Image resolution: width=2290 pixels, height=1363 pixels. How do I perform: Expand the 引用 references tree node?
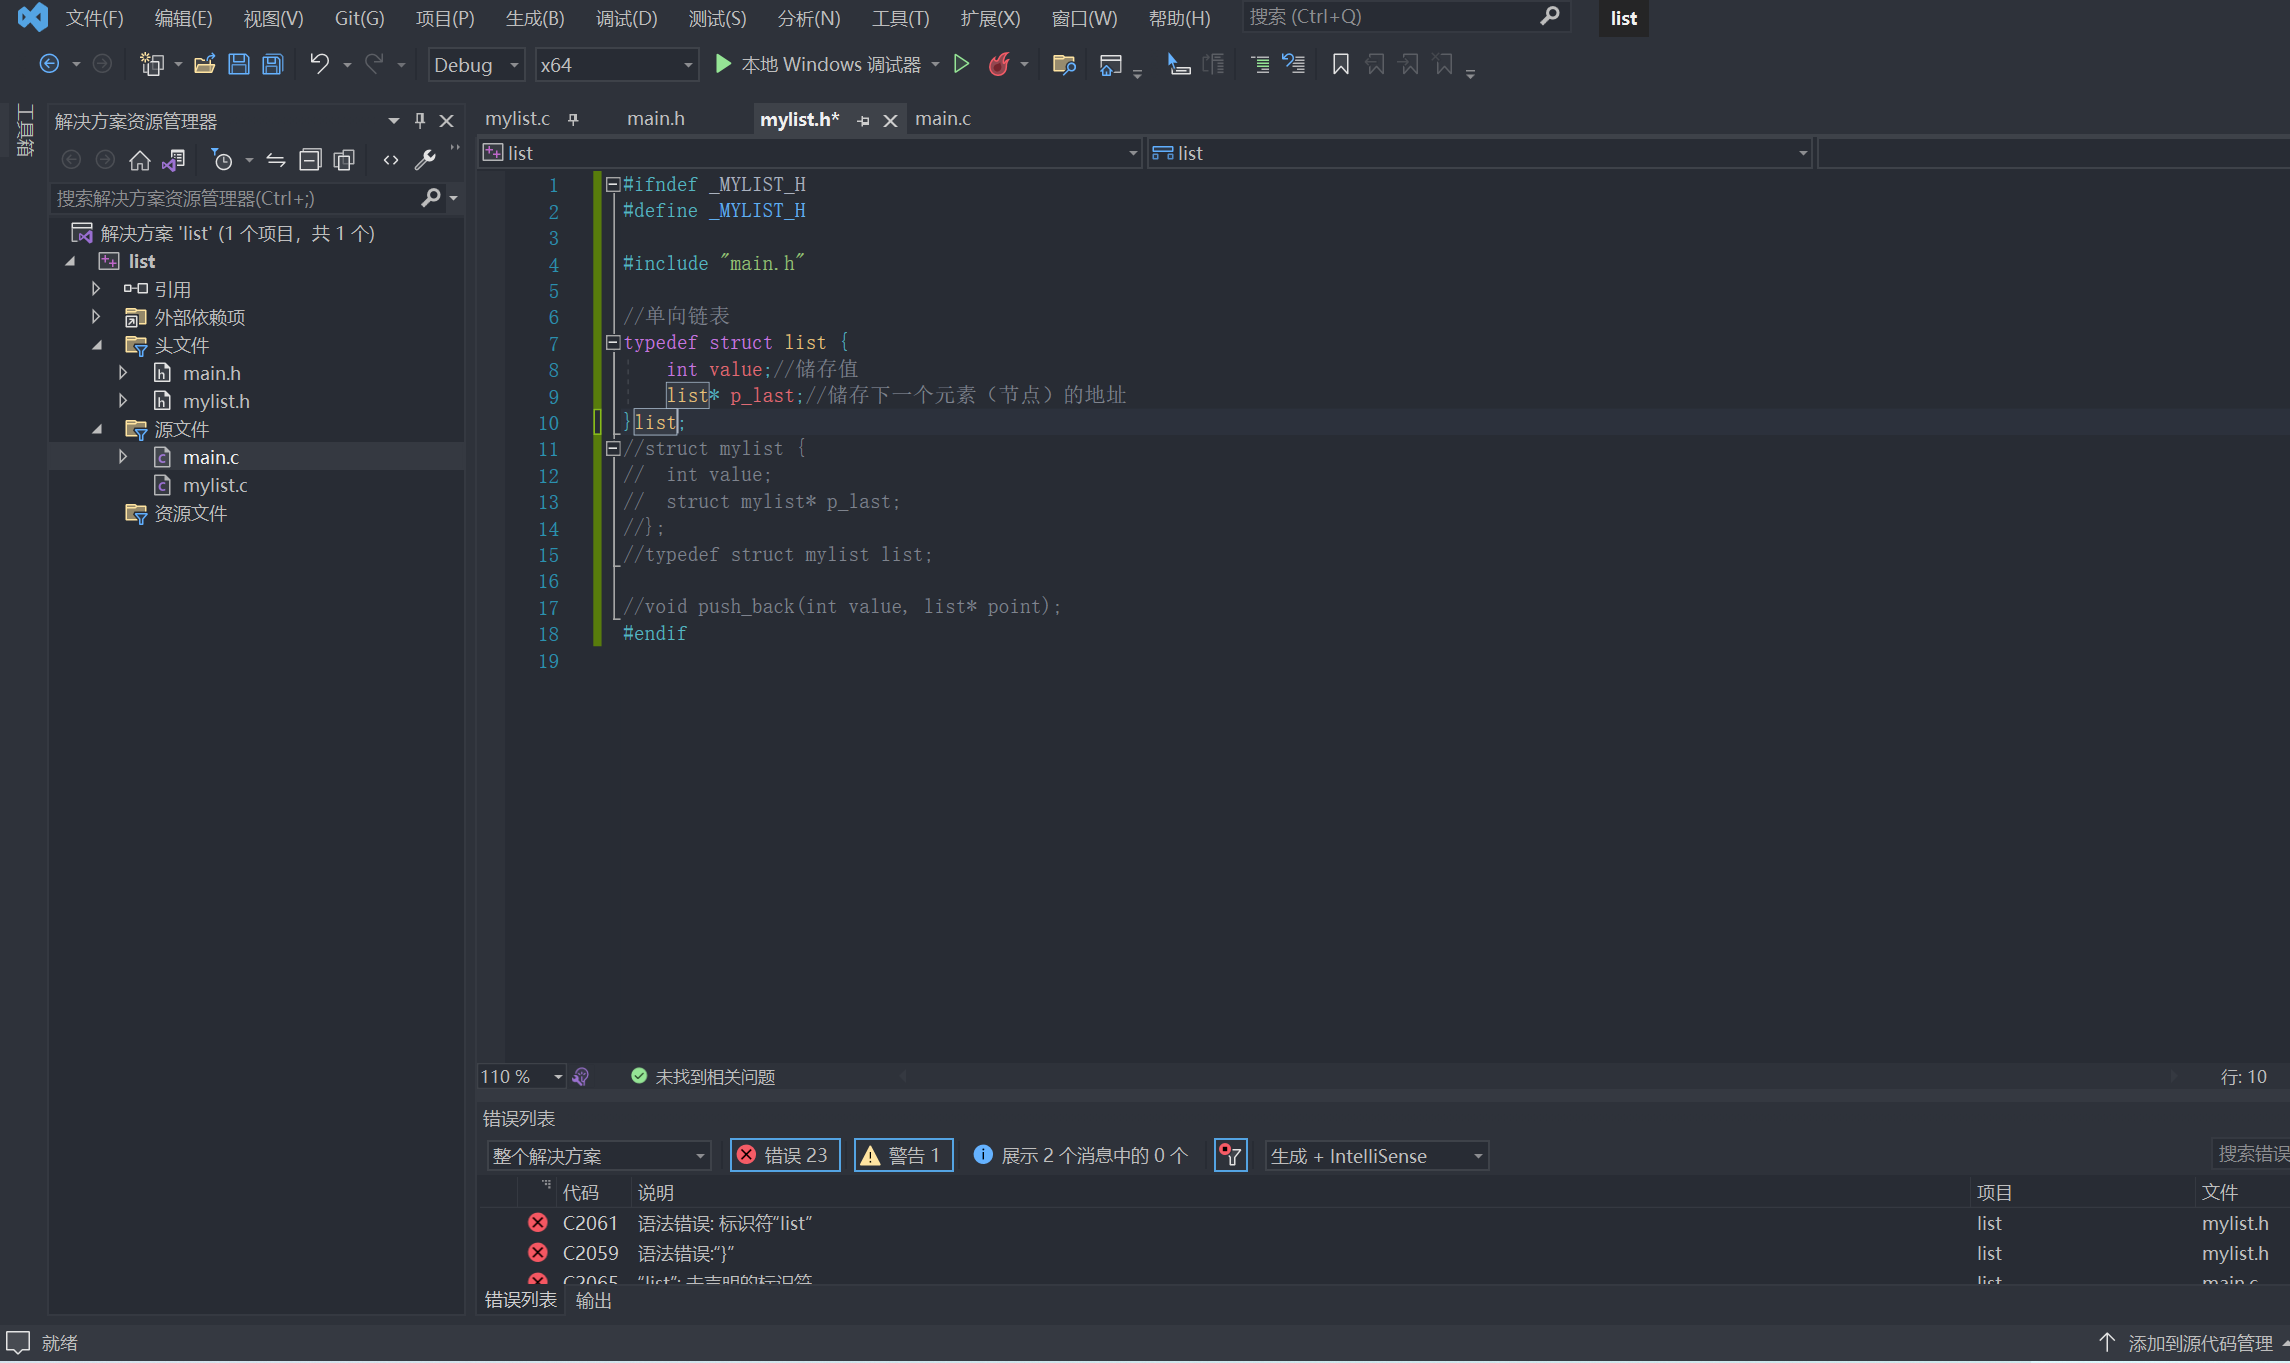click(96, 289)
